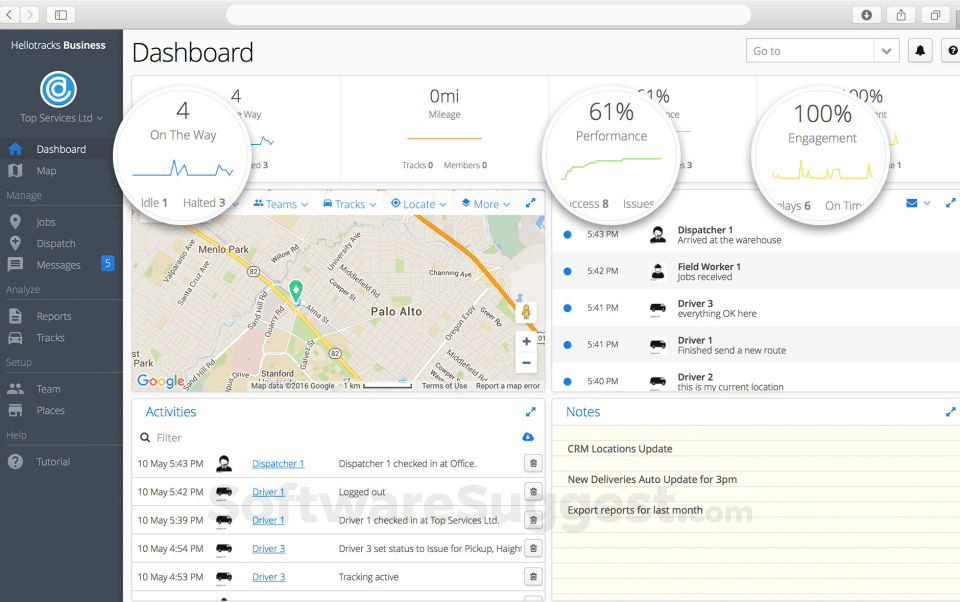Viewport: 960px width, 602px height.
Task: Click the blue status dot beside Driver 3
Action: pos(569,307)
